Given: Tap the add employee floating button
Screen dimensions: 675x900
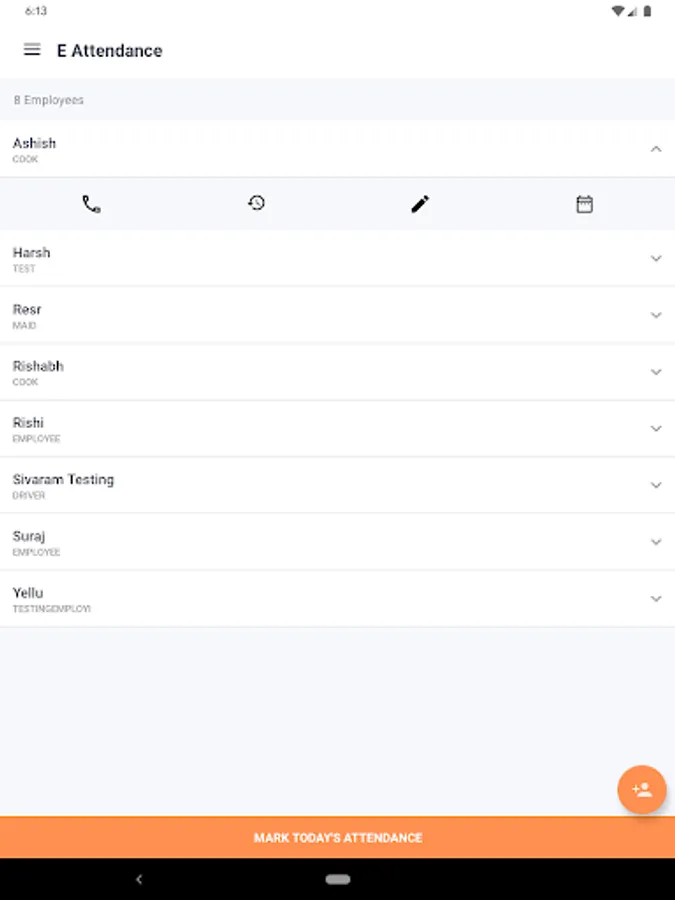Looking at the screenshot, I should pyautogui.click(x=642, y=790).
